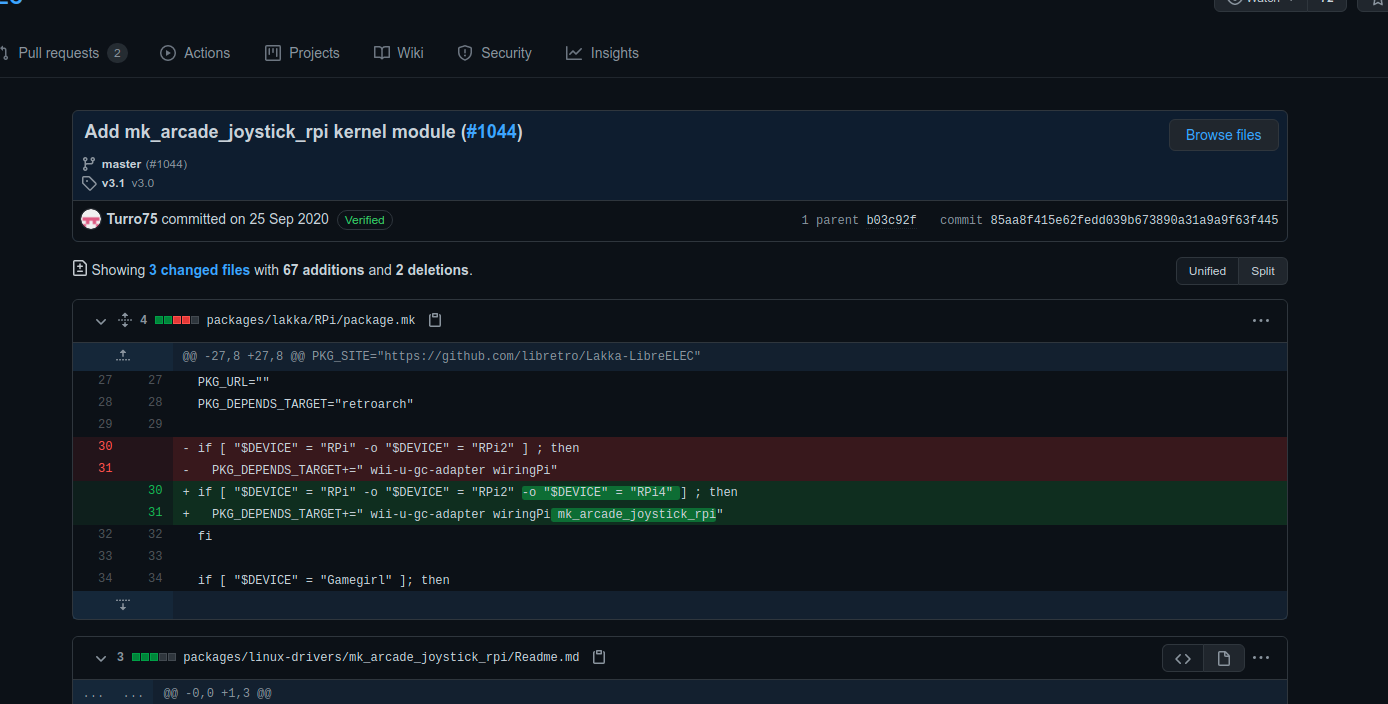Image resolution: width=1388 pixels, height=704 pixels.
Task: Collapse the Readme.md file diff
Action: [100, 658]
